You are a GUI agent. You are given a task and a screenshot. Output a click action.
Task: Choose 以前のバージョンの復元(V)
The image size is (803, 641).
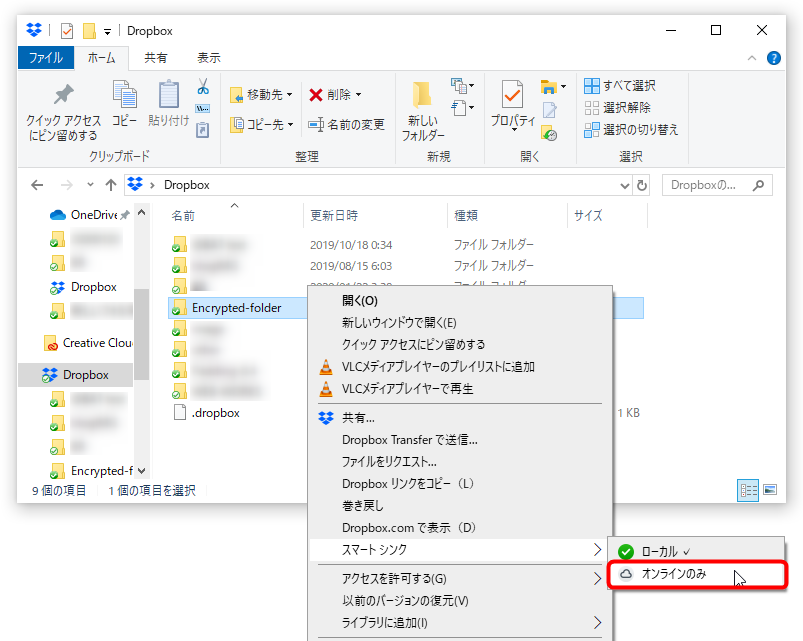[460, 601]
